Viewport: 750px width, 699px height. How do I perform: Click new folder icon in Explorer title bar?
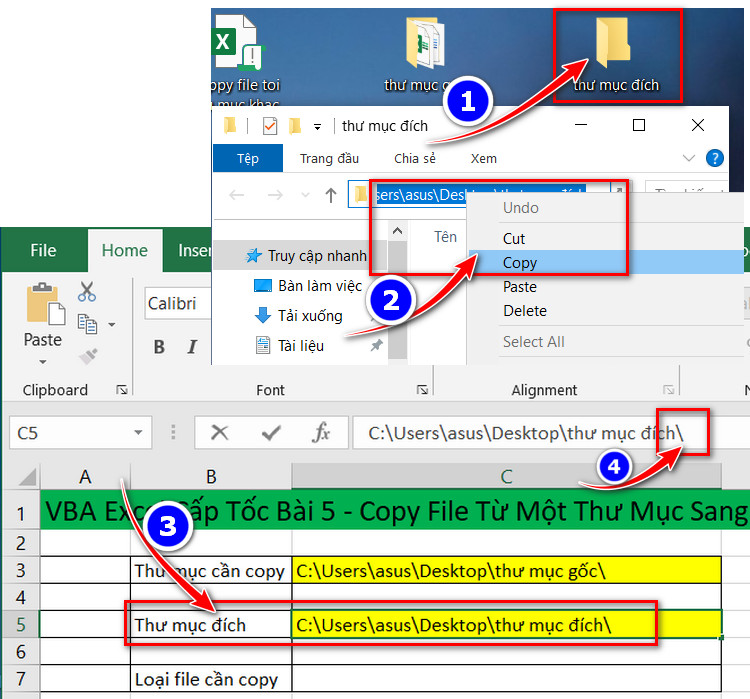(x=295, y=126)
